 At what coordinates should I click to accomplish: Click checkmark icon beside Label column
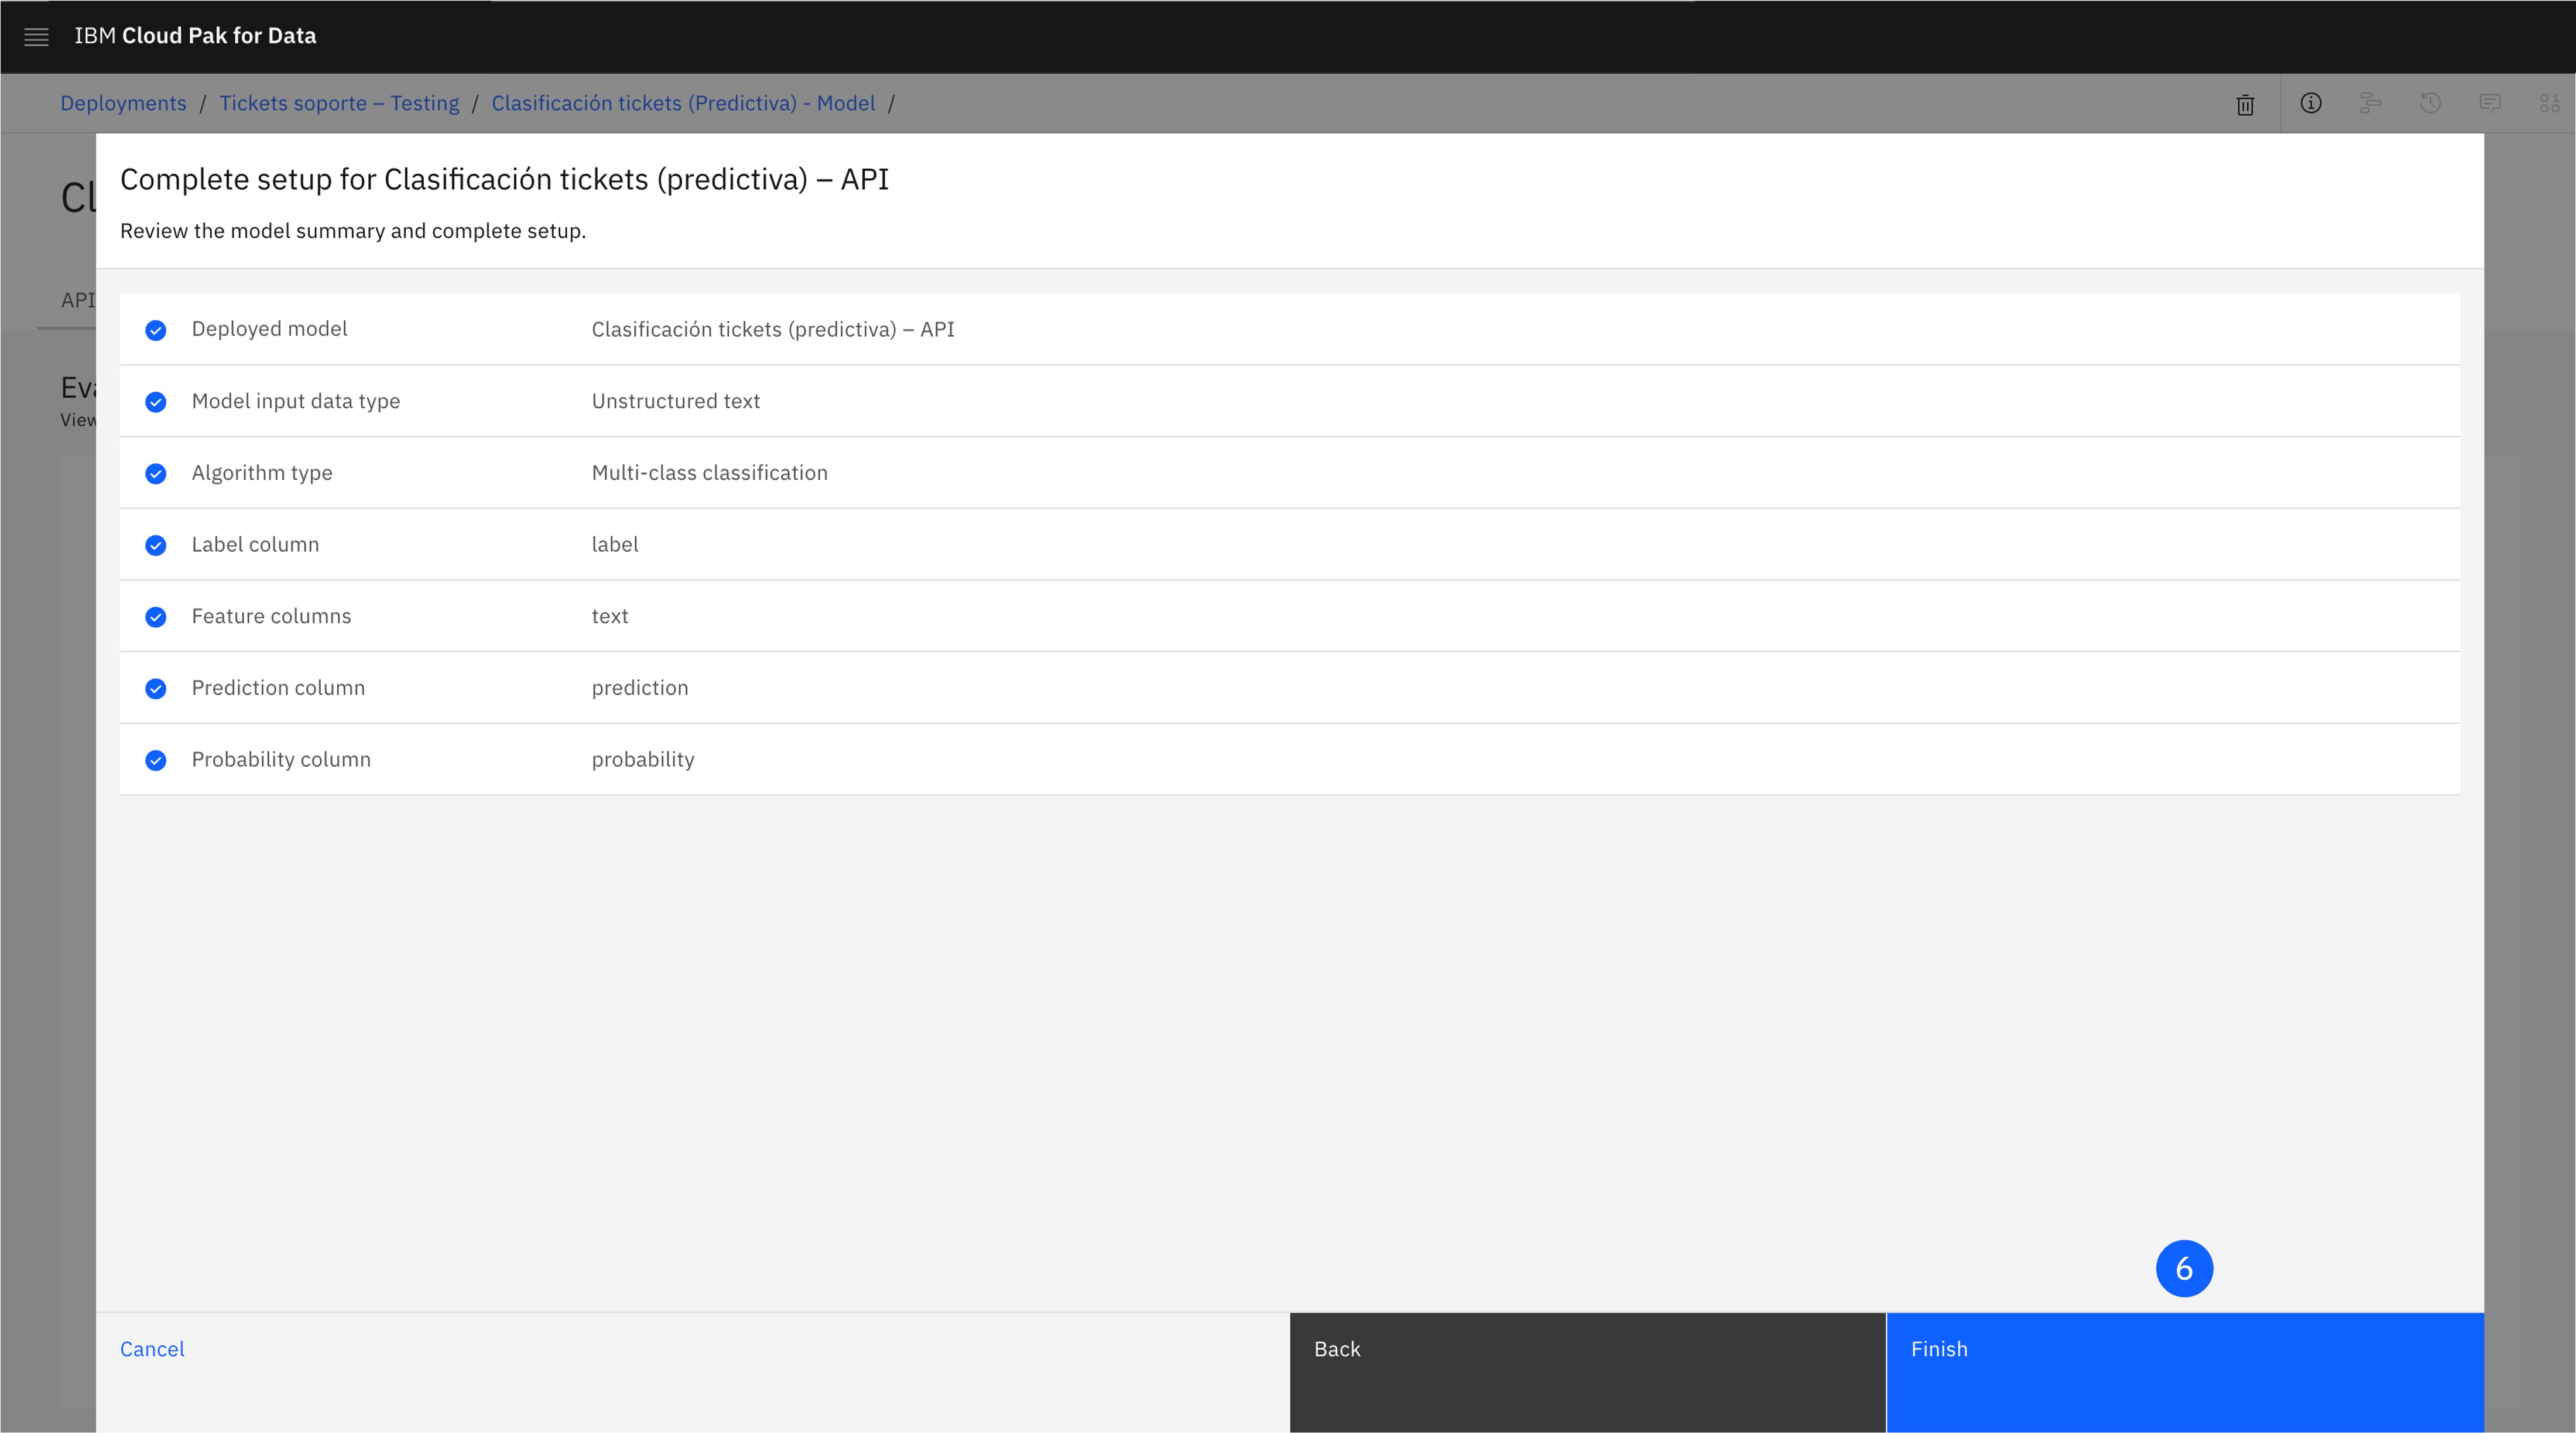(x=156, y=545)
